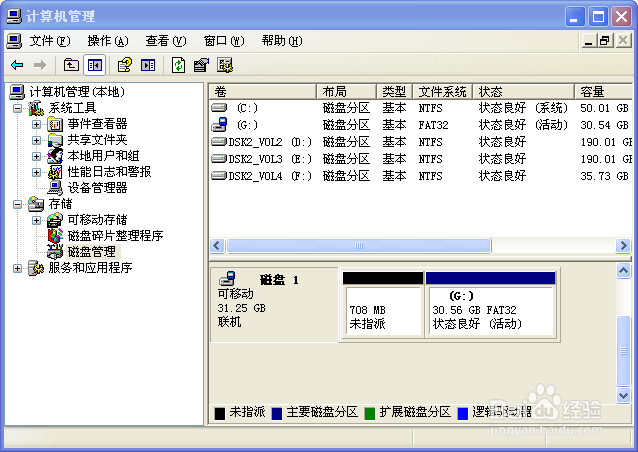Screen dimensions: 638x452
Task: Click the 本地用户和组 tree icon
Action: [55, 156]
